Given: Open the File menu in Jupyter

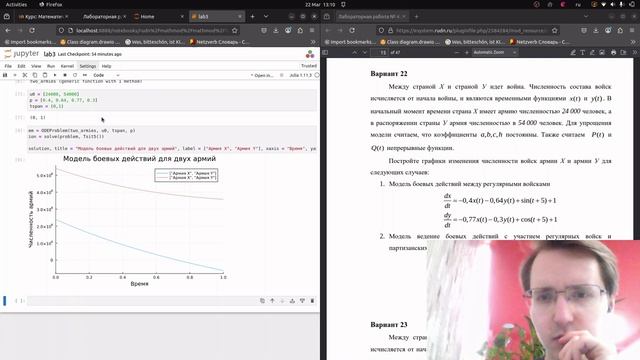Looking at the screenshot, I should pos(8,66).
